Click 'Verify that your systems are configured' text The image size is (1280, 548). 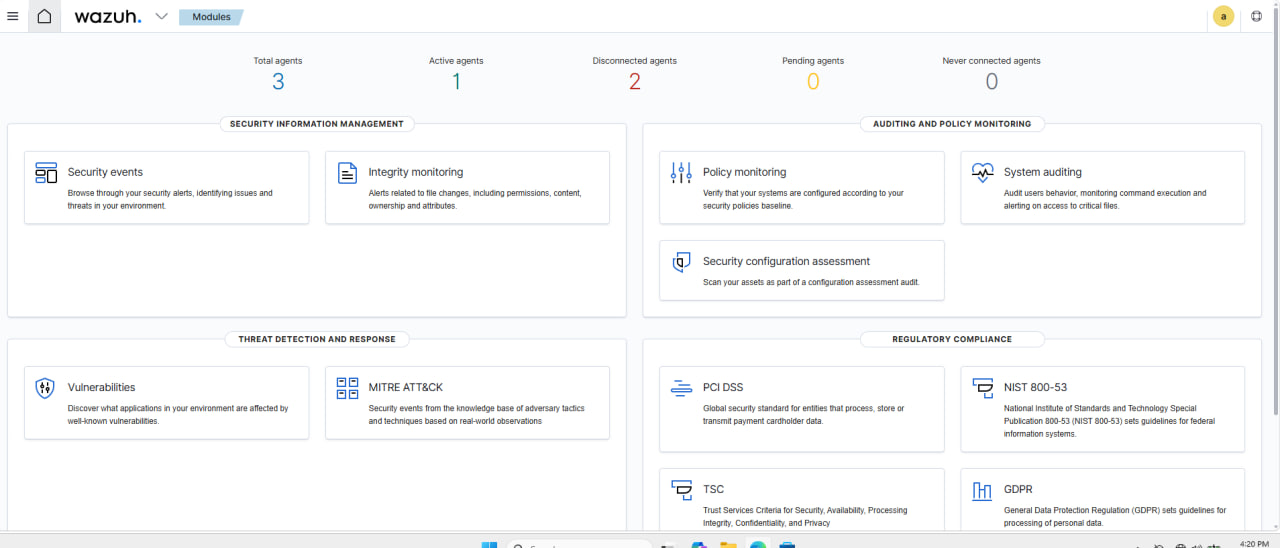pyautogui.click(x=803, y=199)
